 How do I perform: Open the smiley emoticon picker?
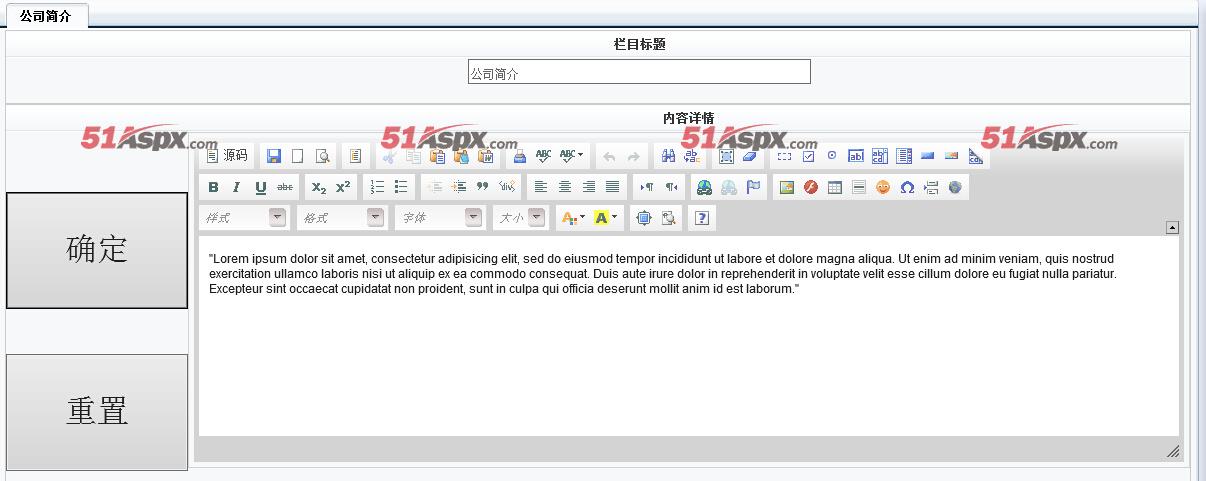(883, 187)
